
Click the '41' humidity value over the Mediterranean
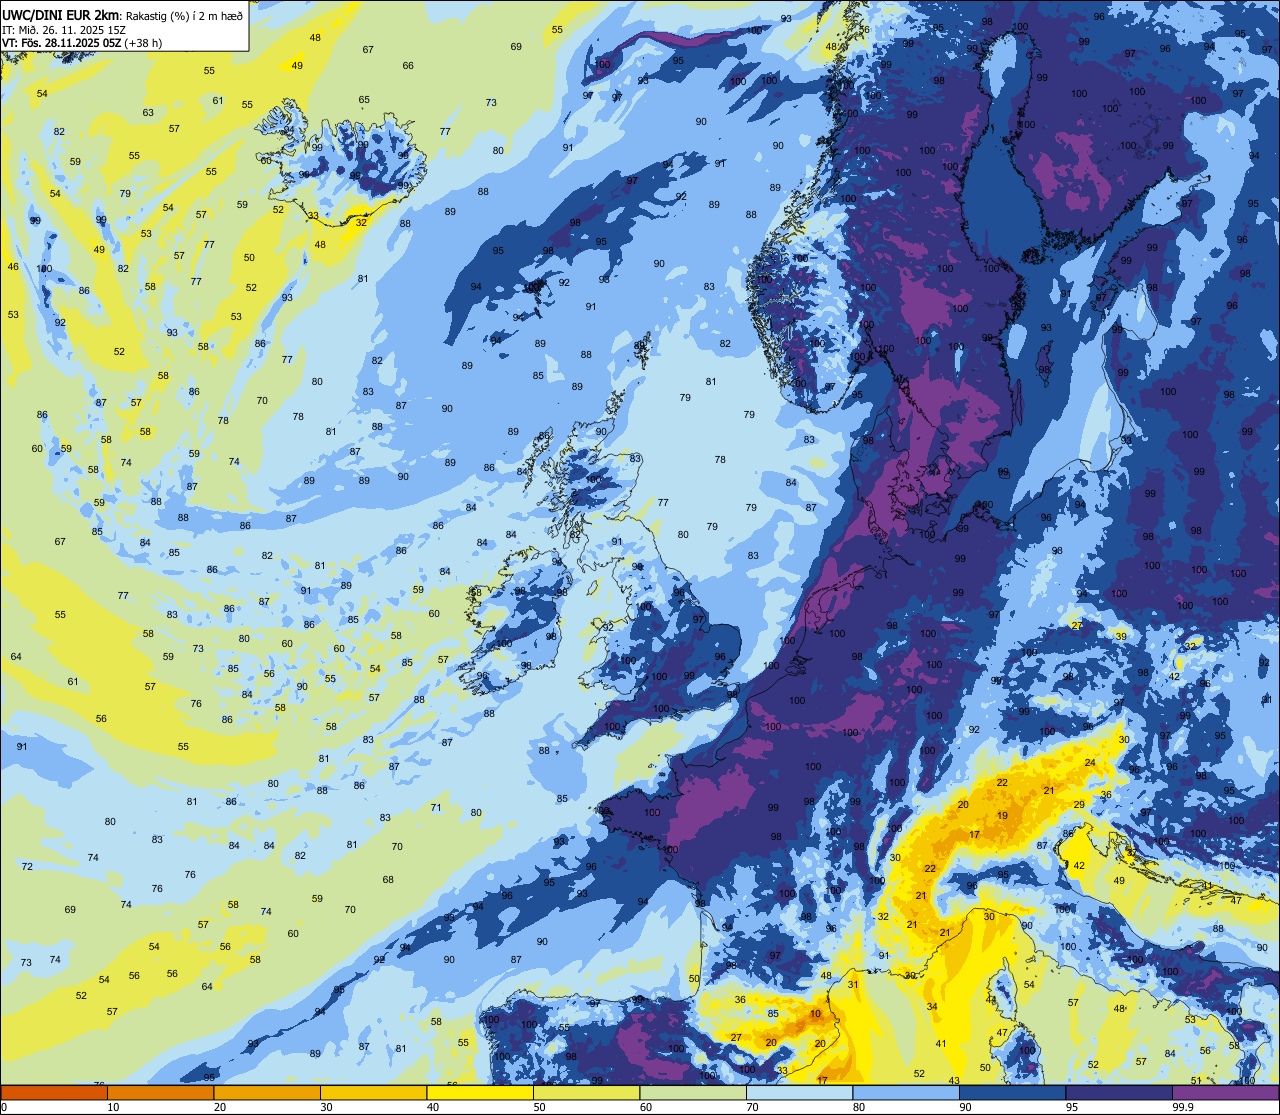941,1043
